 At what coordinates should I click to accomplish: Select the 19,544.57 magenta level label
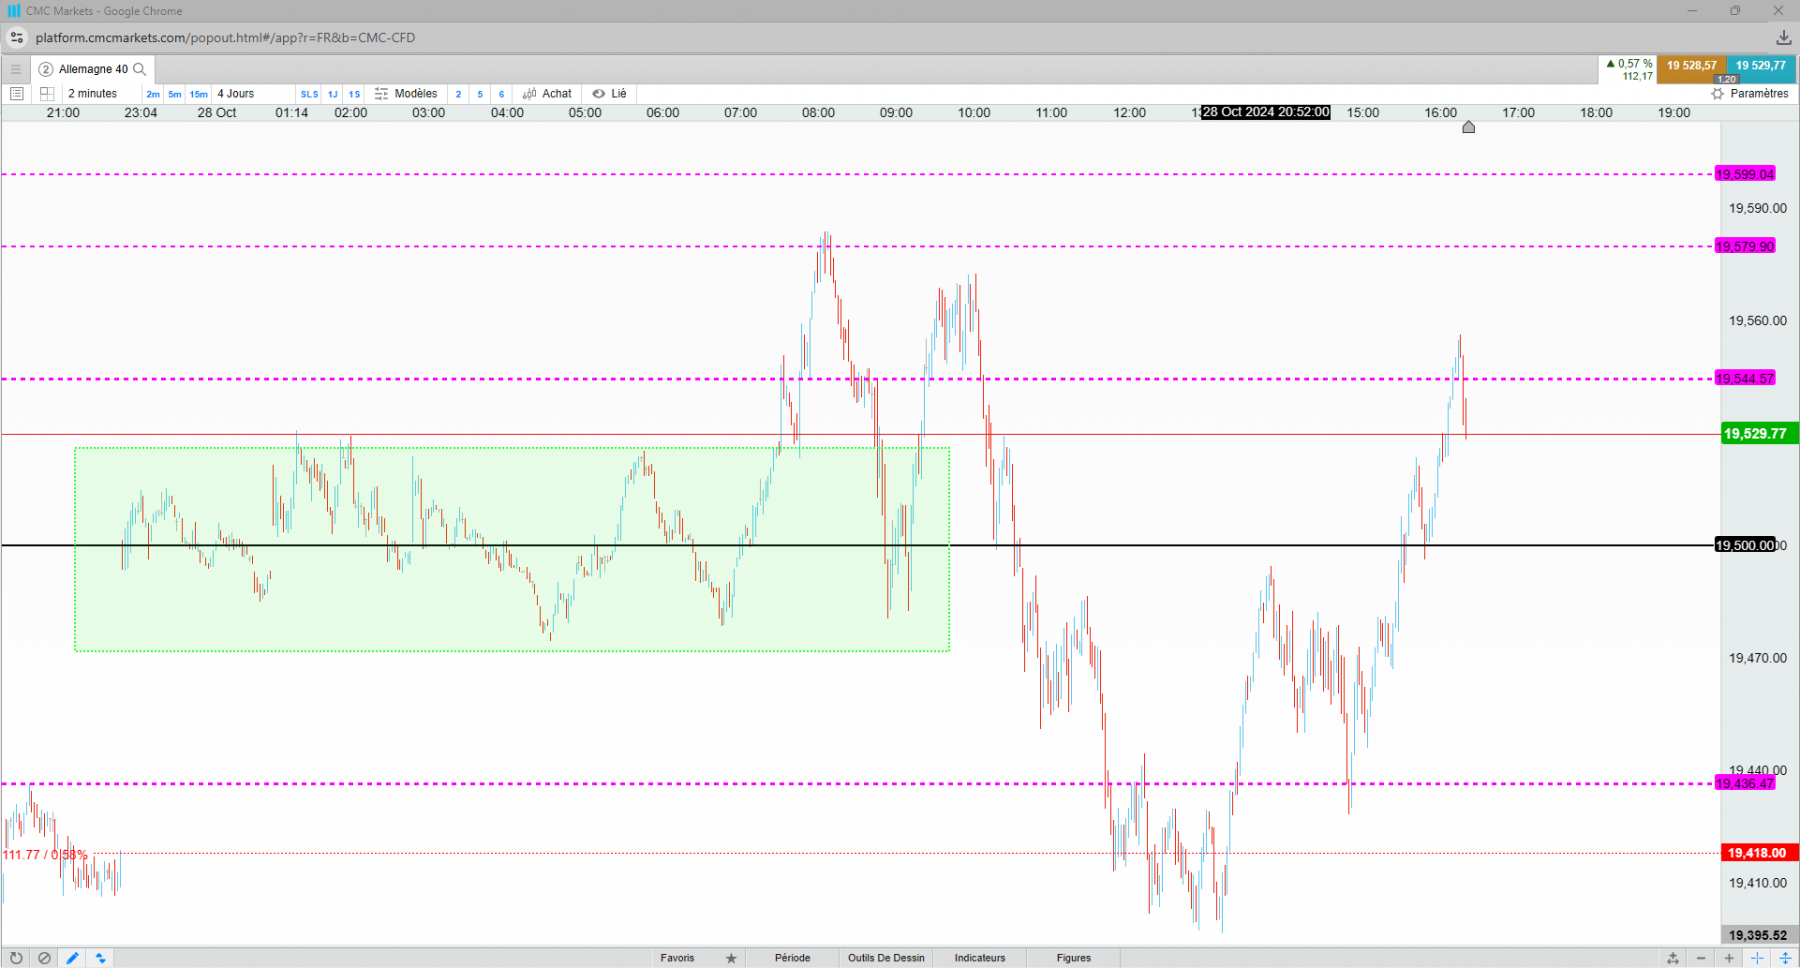click(x=1745, y=378)
